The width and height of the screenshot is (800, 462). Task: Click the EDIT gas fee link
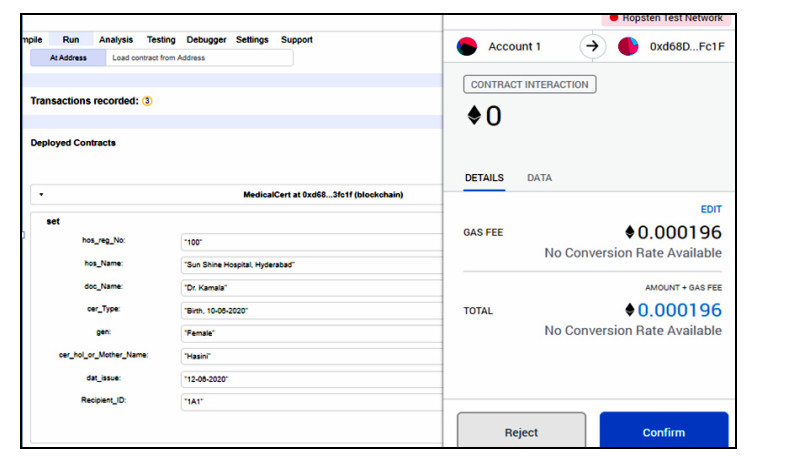pyautogui.click(x=710, y=209)
